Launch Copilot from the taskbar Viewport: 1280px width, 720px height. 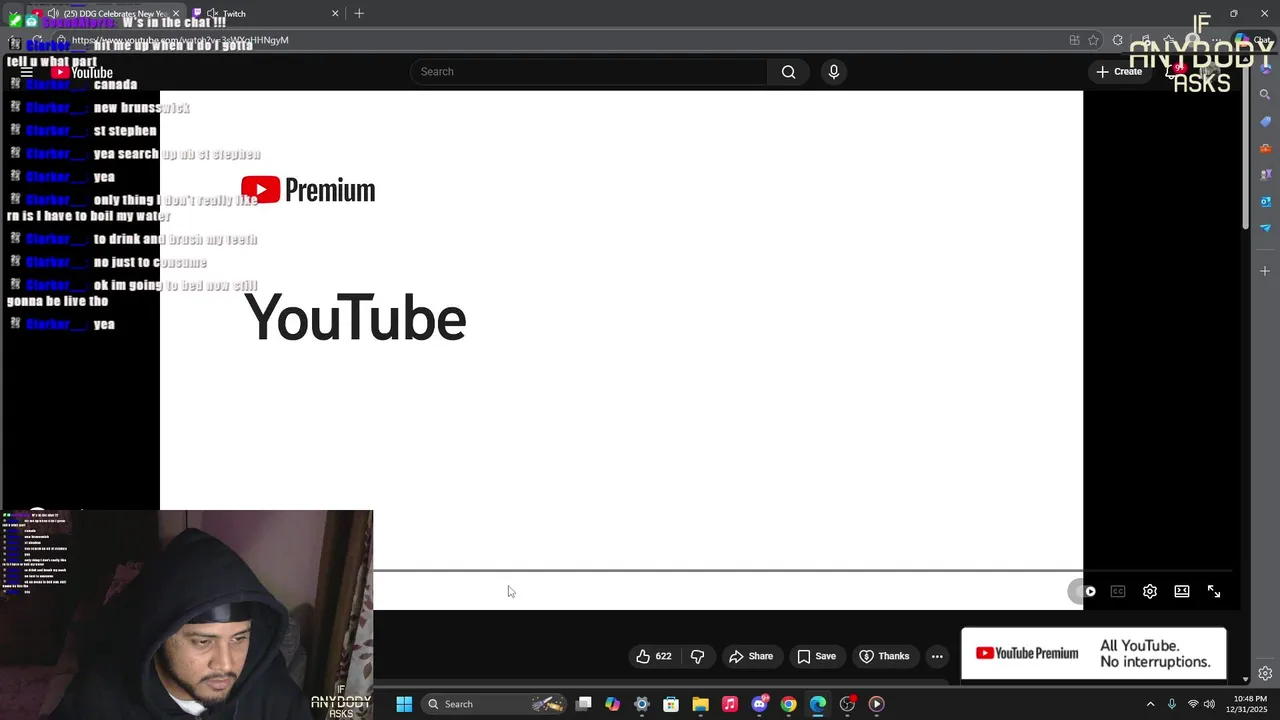point(613,704)
